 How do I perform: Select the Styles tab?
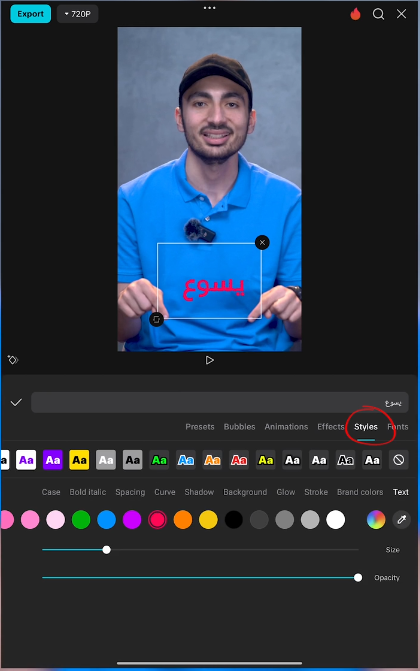[366, 427]
